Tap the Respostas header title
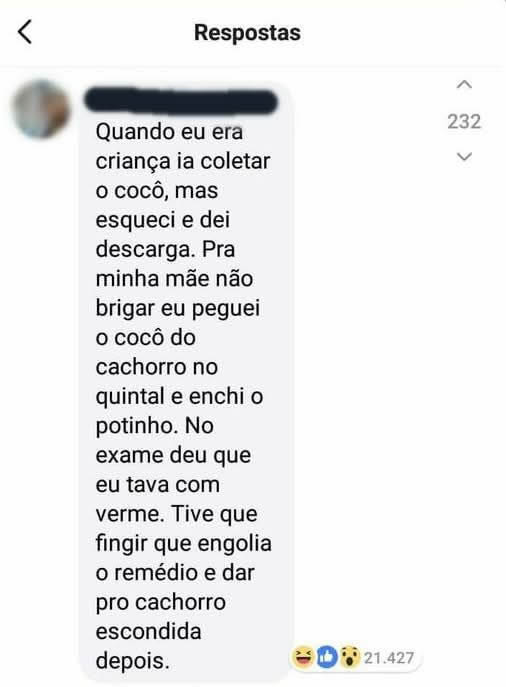Screen dimensions: 506x687 (x=247, y=32)
